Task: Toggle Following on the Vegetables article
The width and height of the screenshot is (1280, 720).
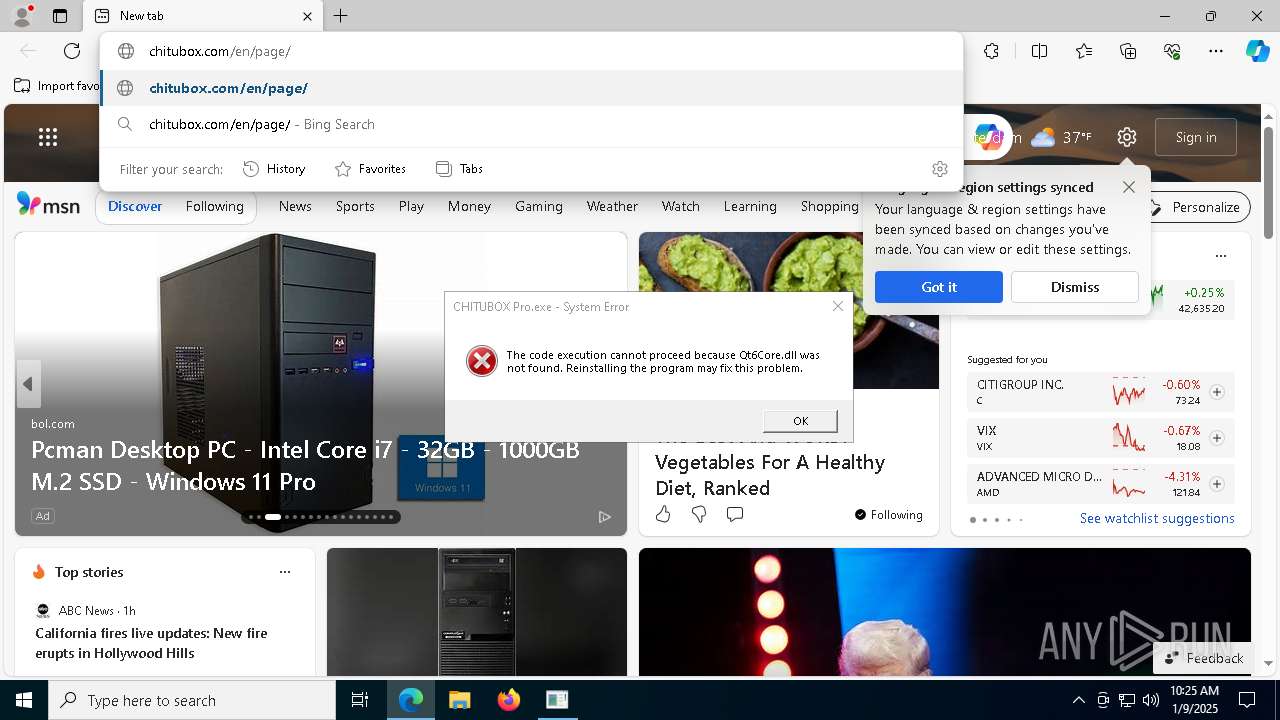Action: click(x=888, y=514)
